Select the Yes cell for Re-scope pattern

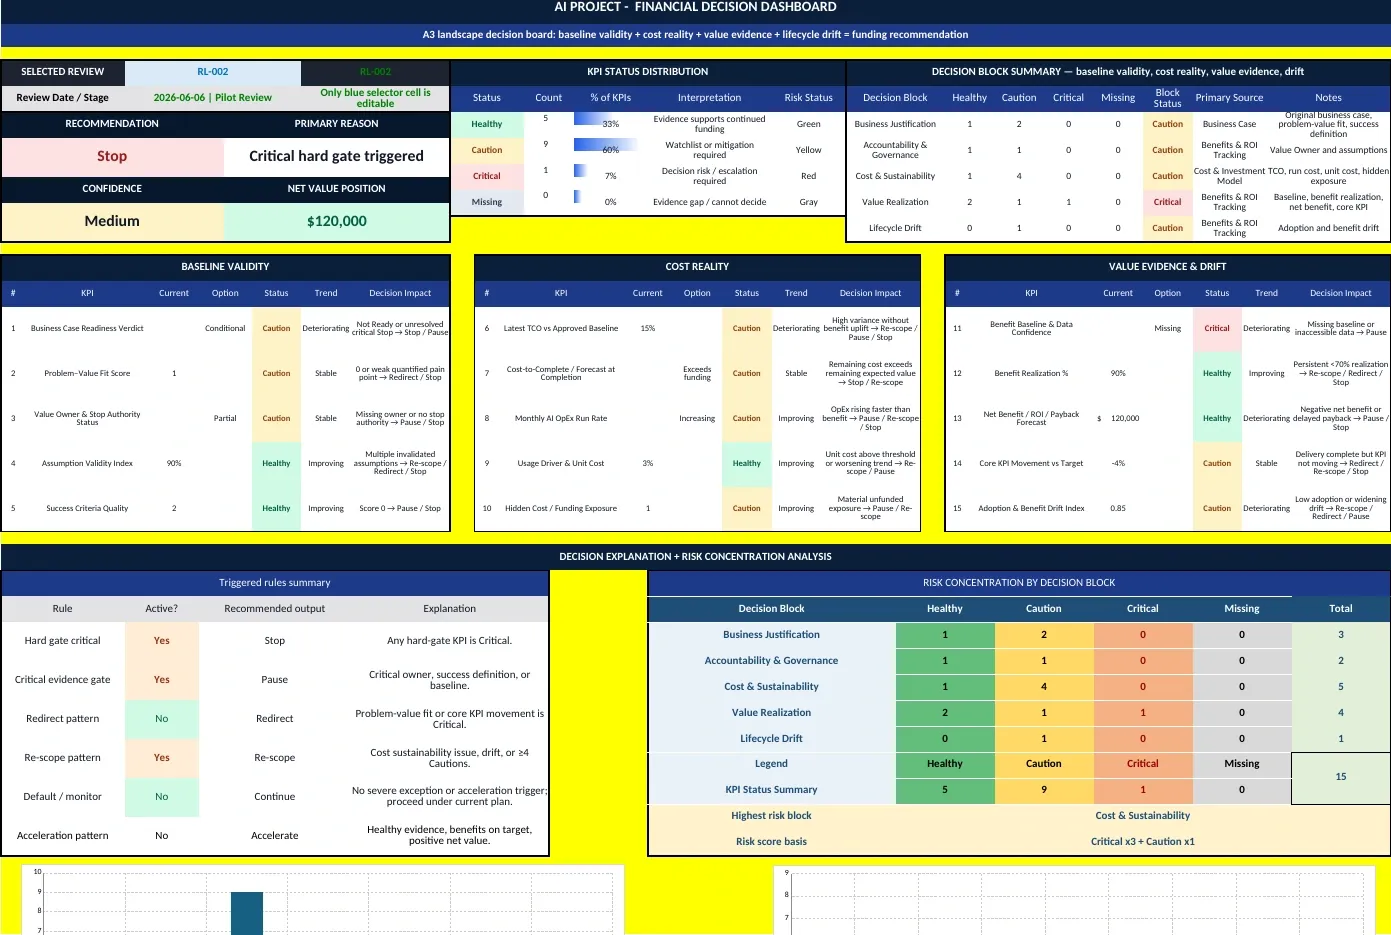pyautogui.click(x=162, y=758)
